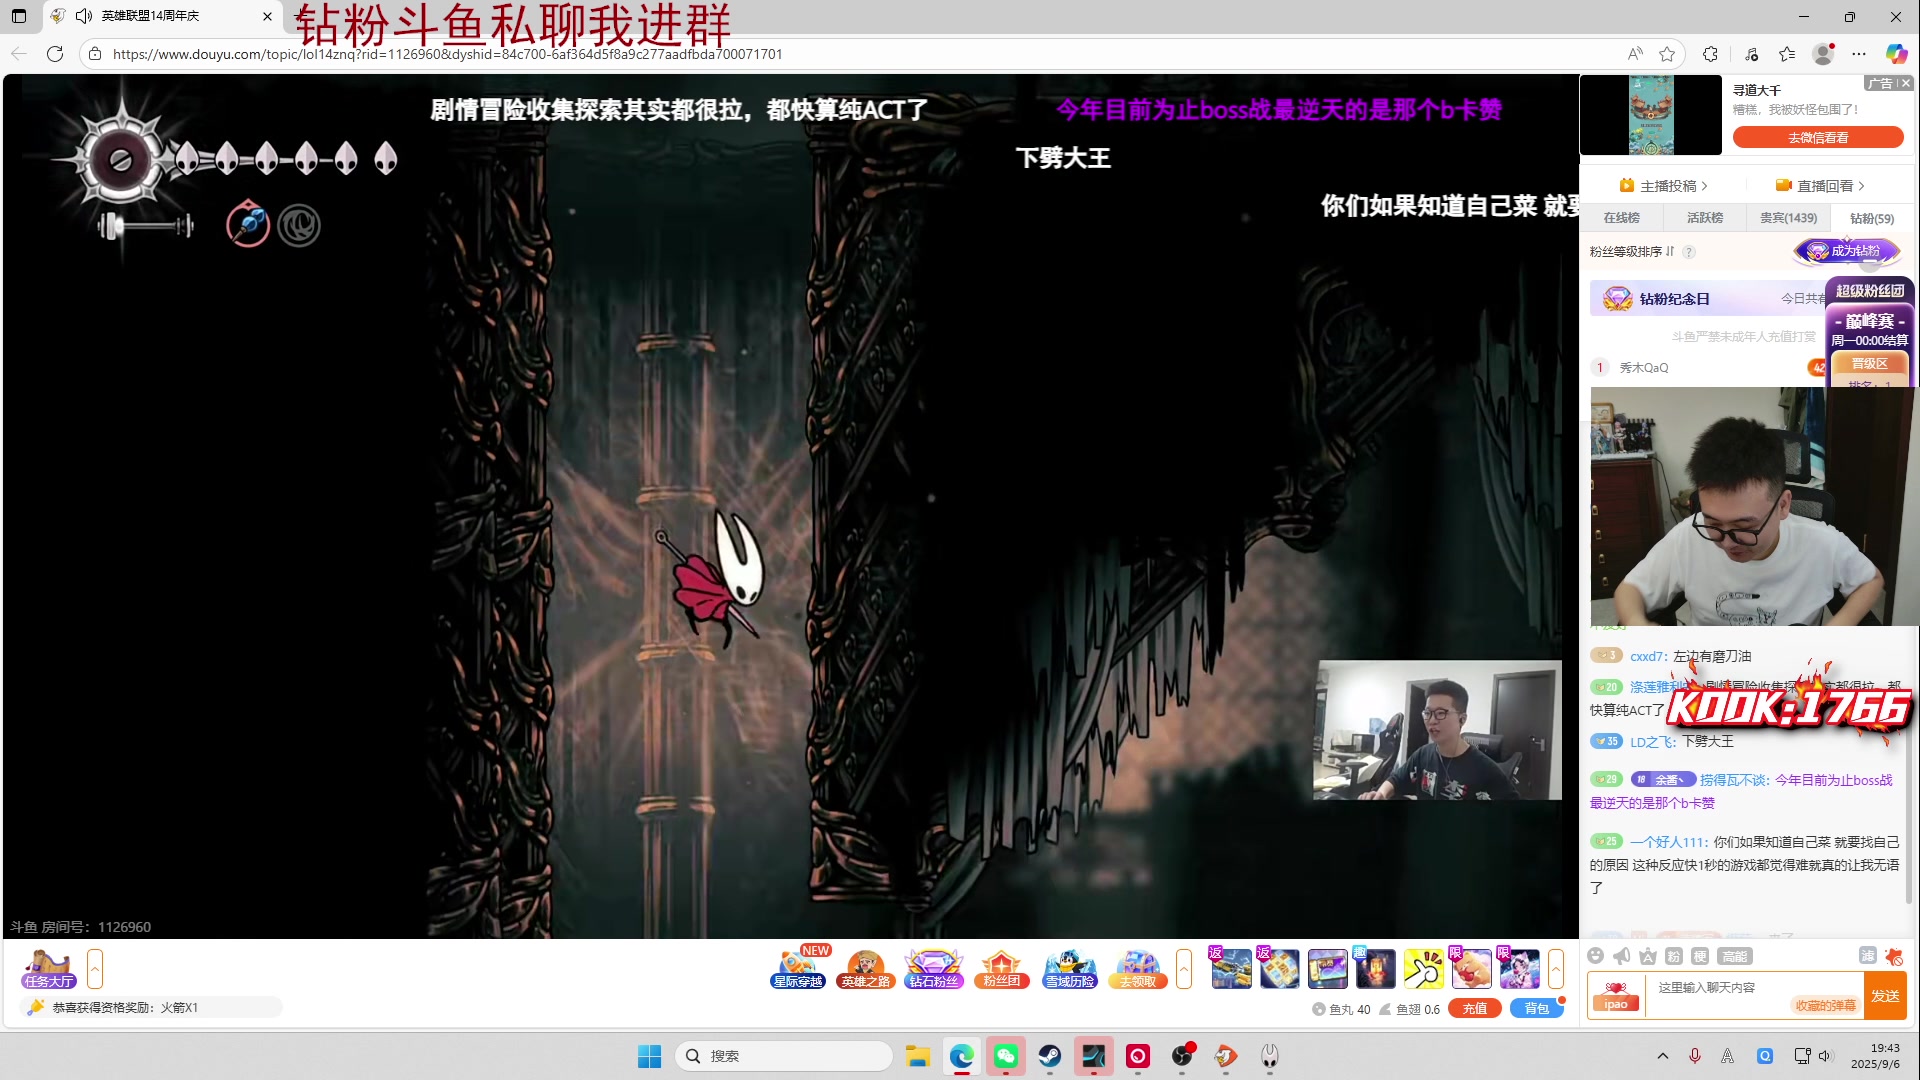Click username 一个好人111 in chat
This screenshot has width=1920, height=1080.
[1667, 842]
